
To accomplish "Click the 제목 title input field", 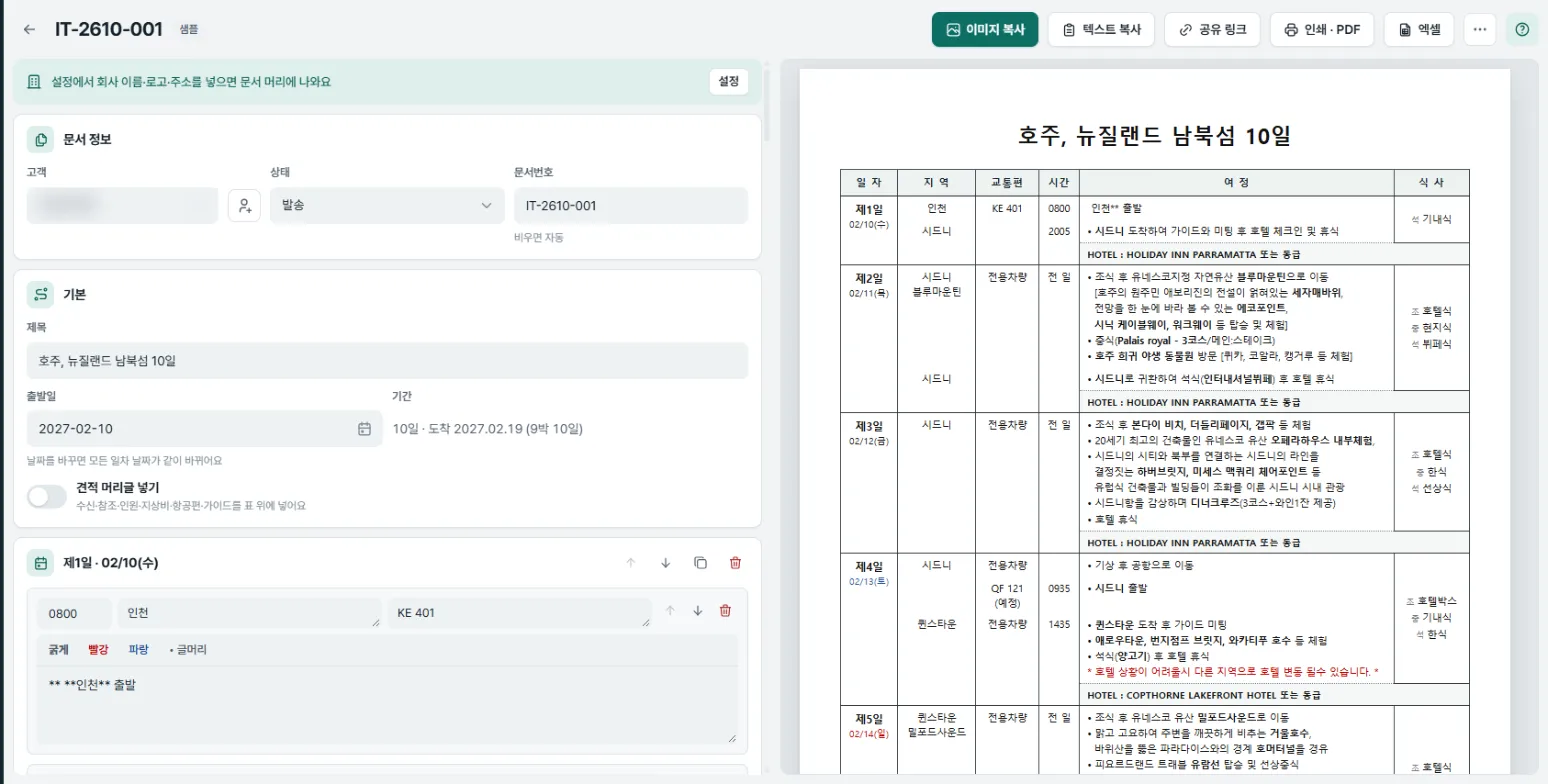I will pyautogui.click(x=387, y=360).
